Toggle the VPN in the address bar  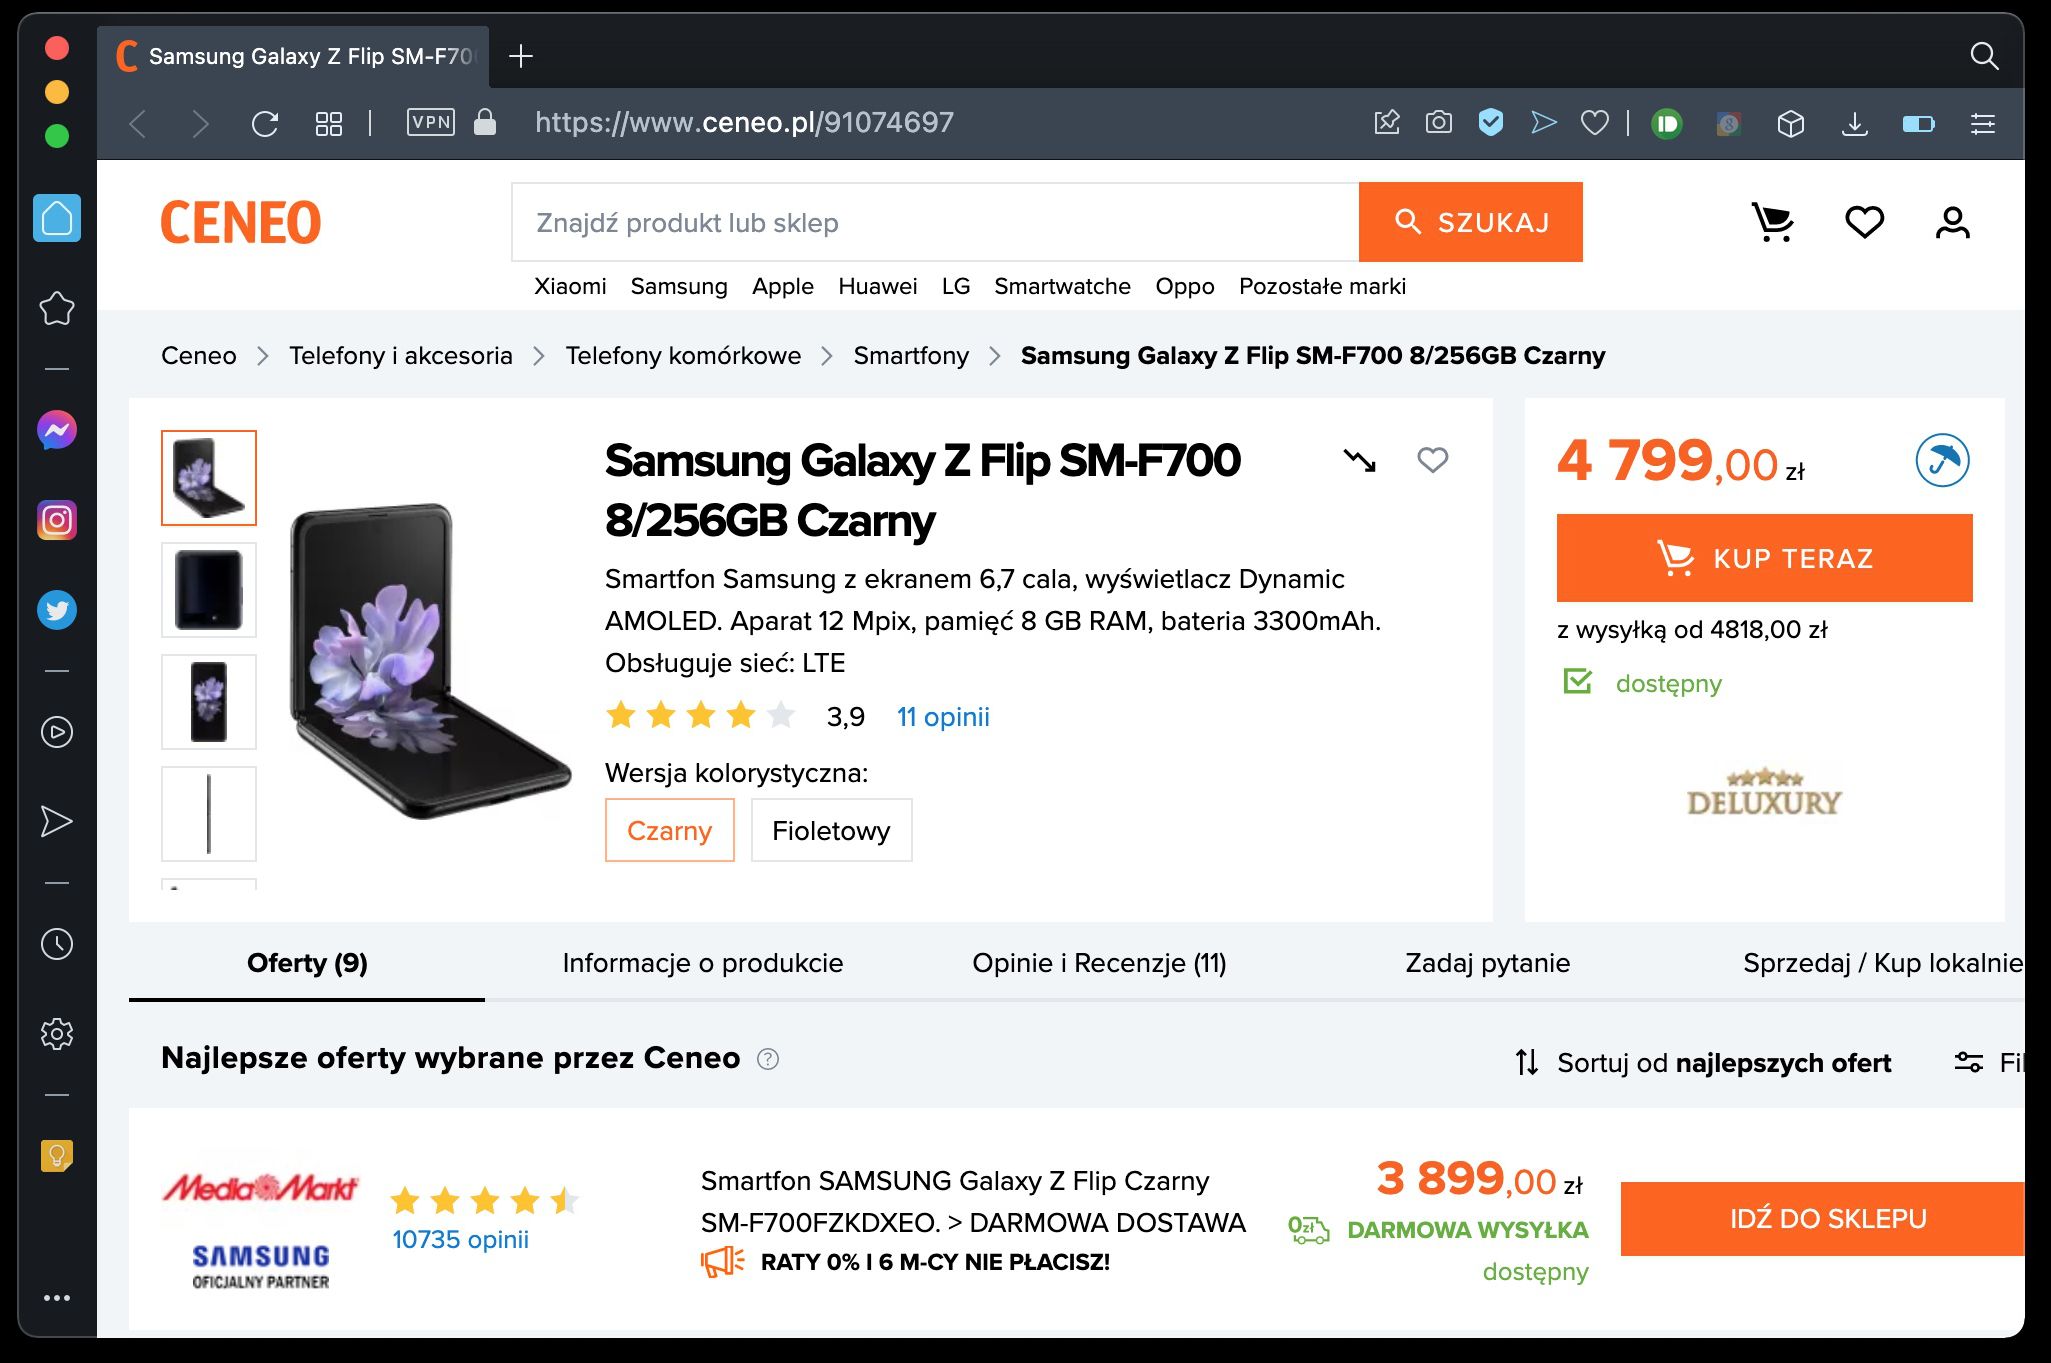coord(430,122)
